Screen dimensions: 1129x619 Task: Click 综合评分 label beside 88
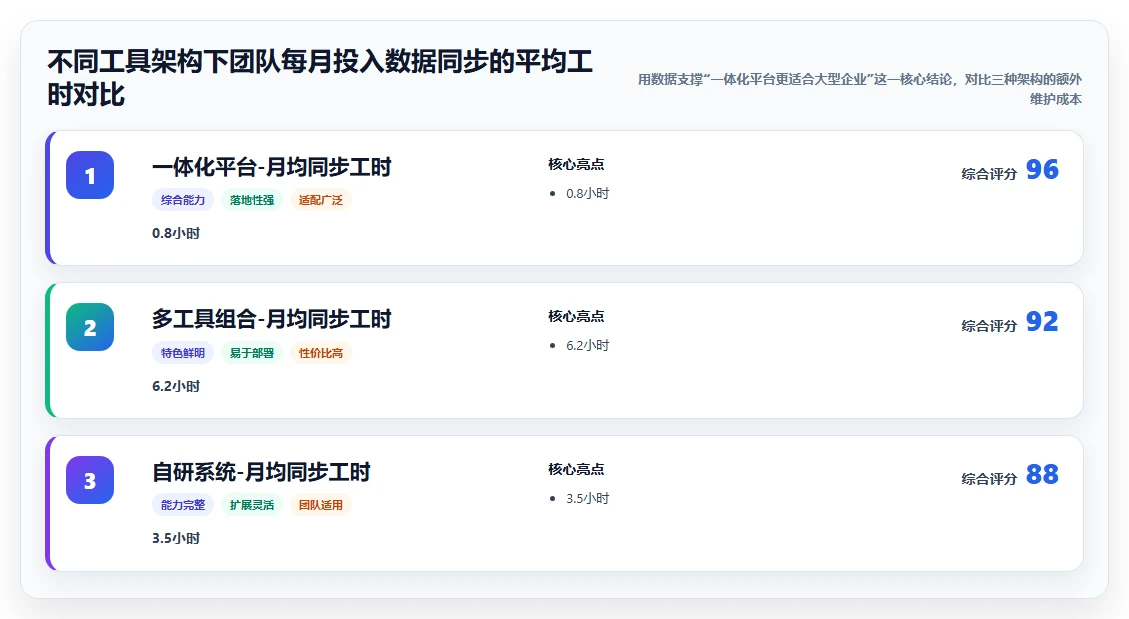point(989,479)
